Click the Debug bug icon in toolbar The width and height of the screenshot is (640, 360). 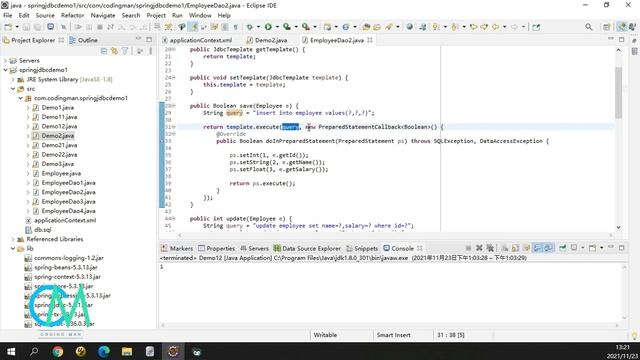pyautogui.click(x=250, y=27)
